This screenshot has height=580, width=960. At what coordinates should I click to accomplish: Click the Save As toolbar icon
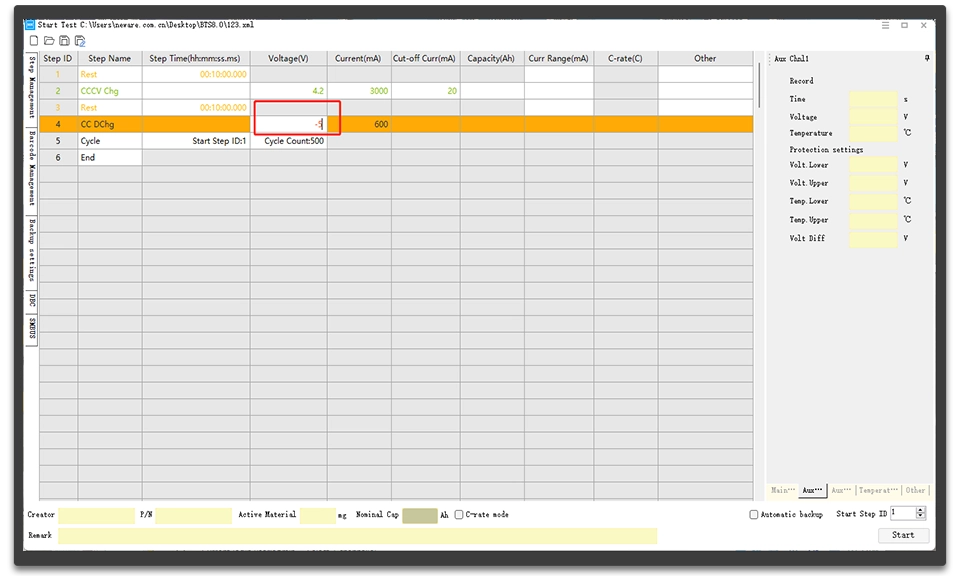[x=80, y=41]
